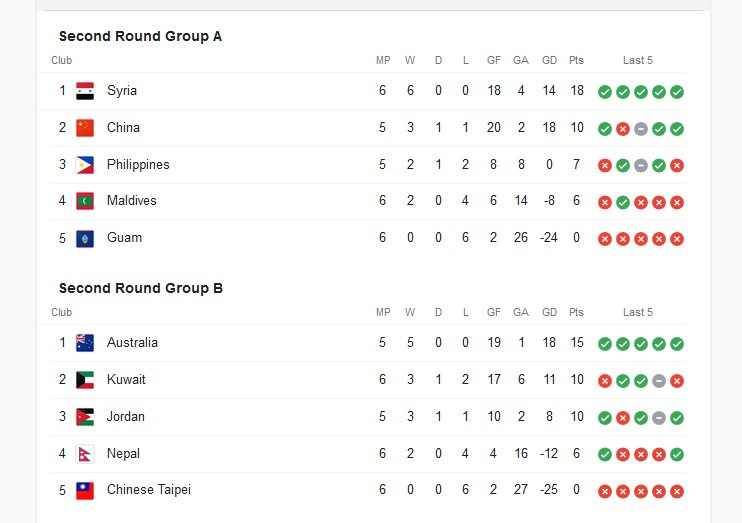742x523 pixels.
Task: Click the China flag icon
Action: pyautogui.click(x=85, y=128)
